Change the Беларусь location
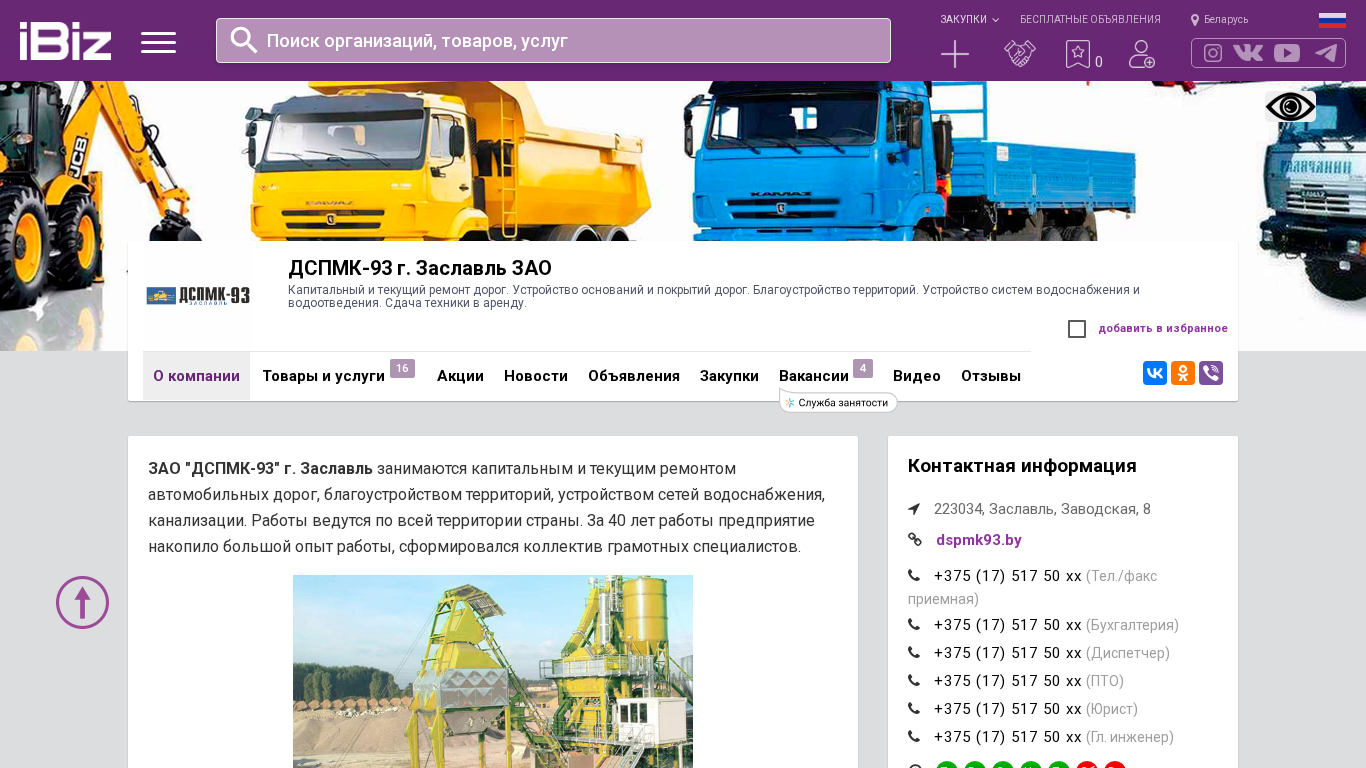 (x=1219, y=19)
